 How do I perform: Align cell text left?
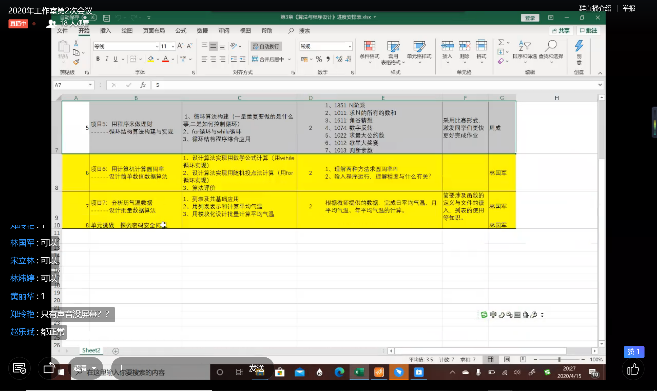pos(204,59)
